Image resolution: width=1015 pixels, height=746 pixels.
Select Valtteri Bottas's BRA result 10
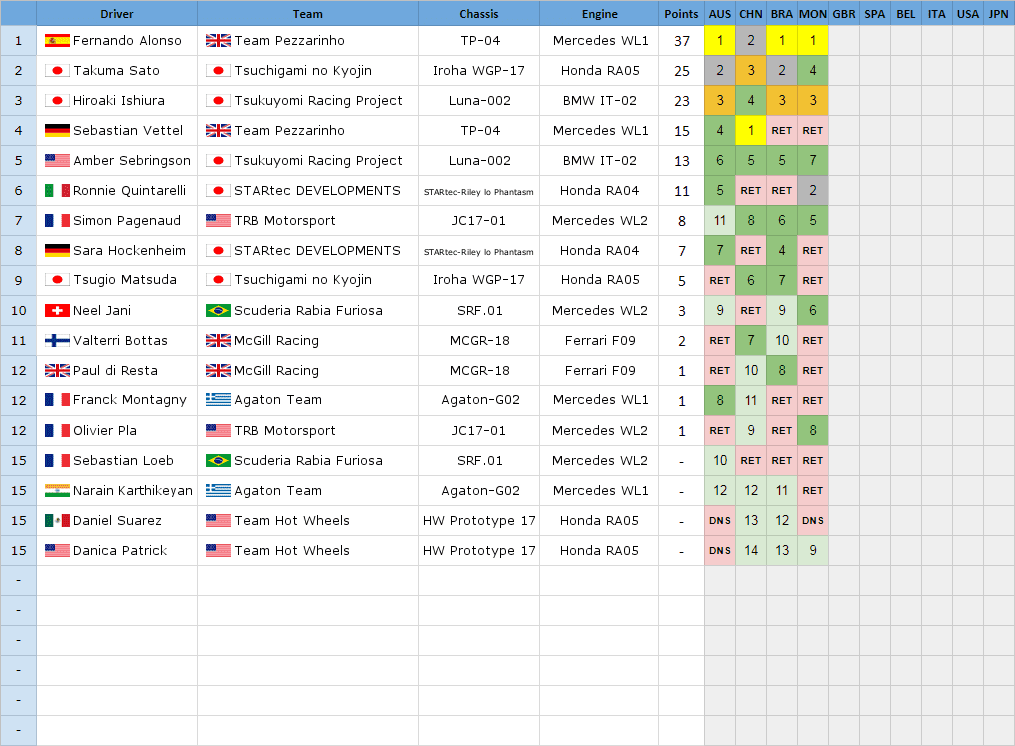[x=782, y=341]
